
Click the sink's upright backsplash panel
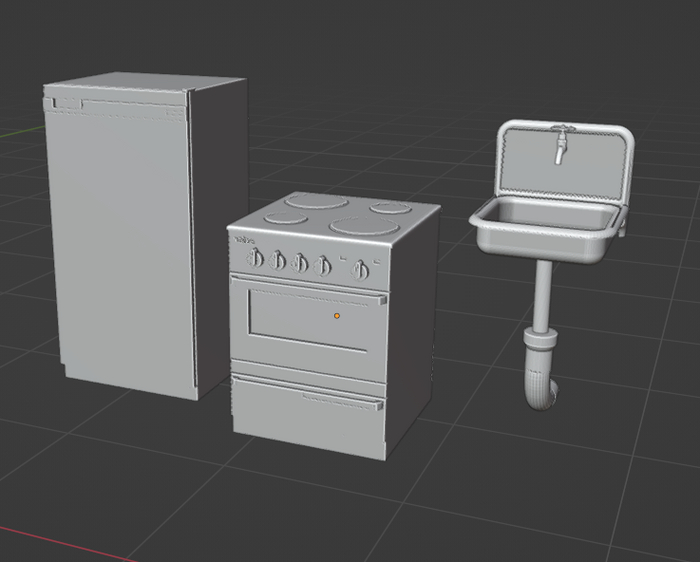(565, 162)
